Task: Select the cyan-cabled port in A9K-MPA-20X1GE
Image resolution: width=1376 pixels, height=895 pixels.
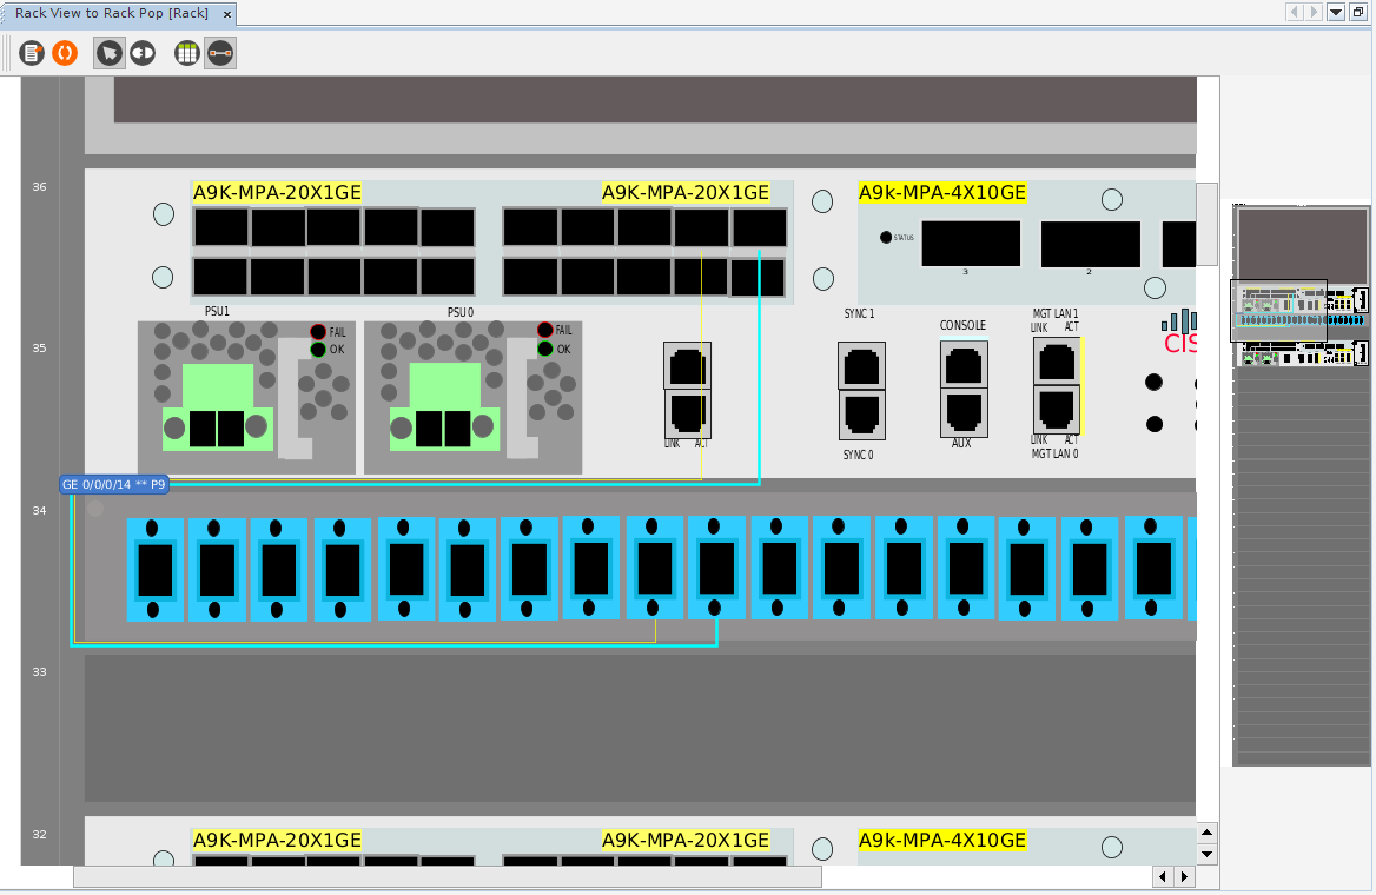Action: point(760,227)
